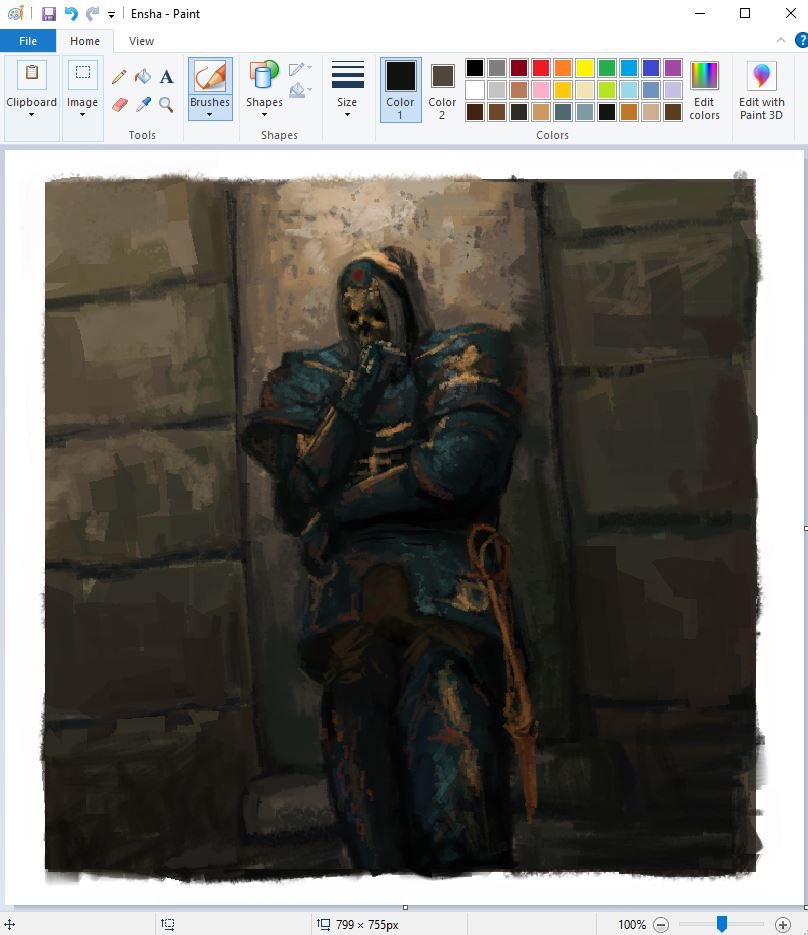808x935 pixels.
Task: Select the Magnifier tool
Action: coord(167,104)
